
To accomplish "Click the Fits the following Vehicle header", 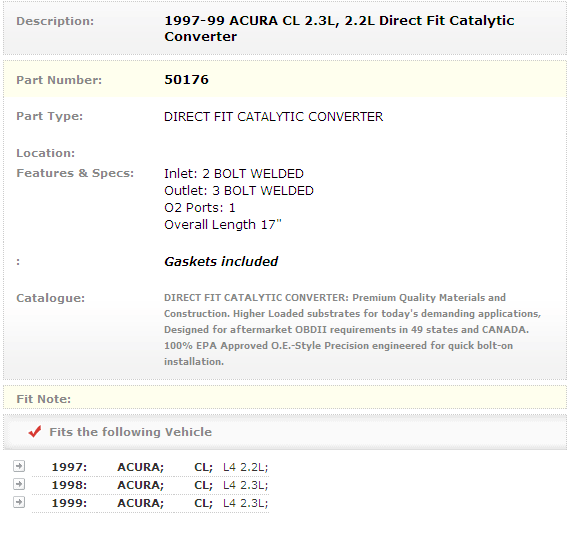I will [x=131, y=432].
